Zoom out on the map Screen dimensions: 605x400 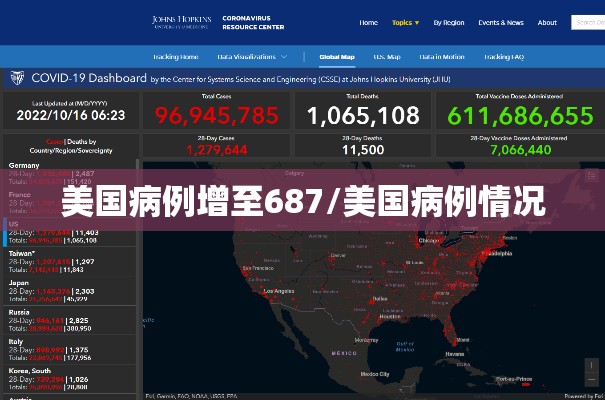[x=591, y=380]
